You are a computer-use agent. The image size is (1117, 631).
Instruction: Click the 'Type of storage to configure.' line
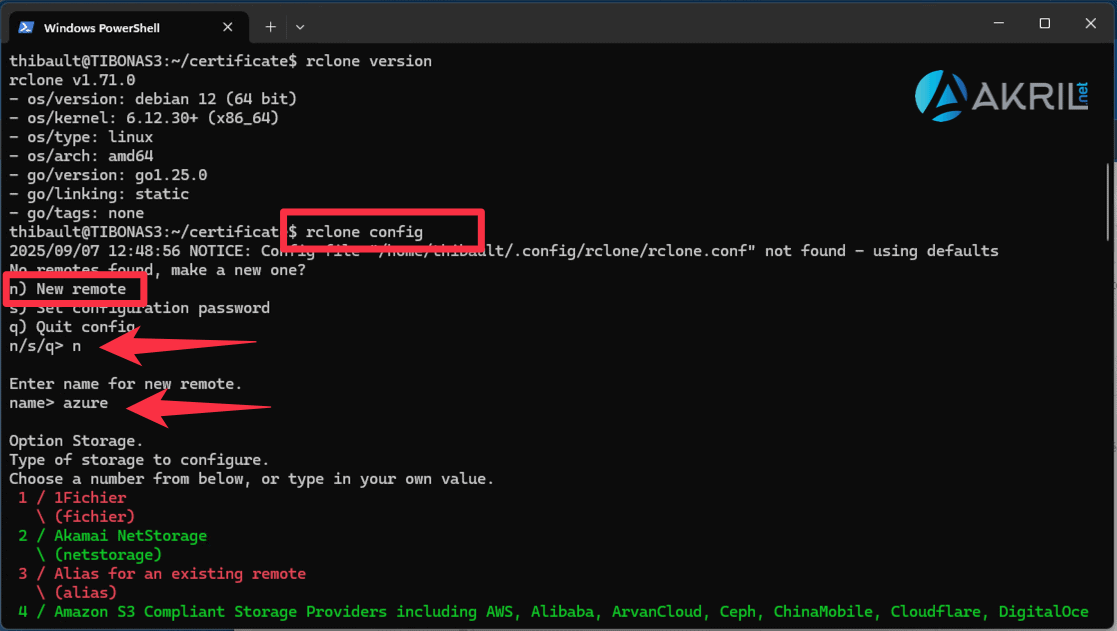(139, 460)
